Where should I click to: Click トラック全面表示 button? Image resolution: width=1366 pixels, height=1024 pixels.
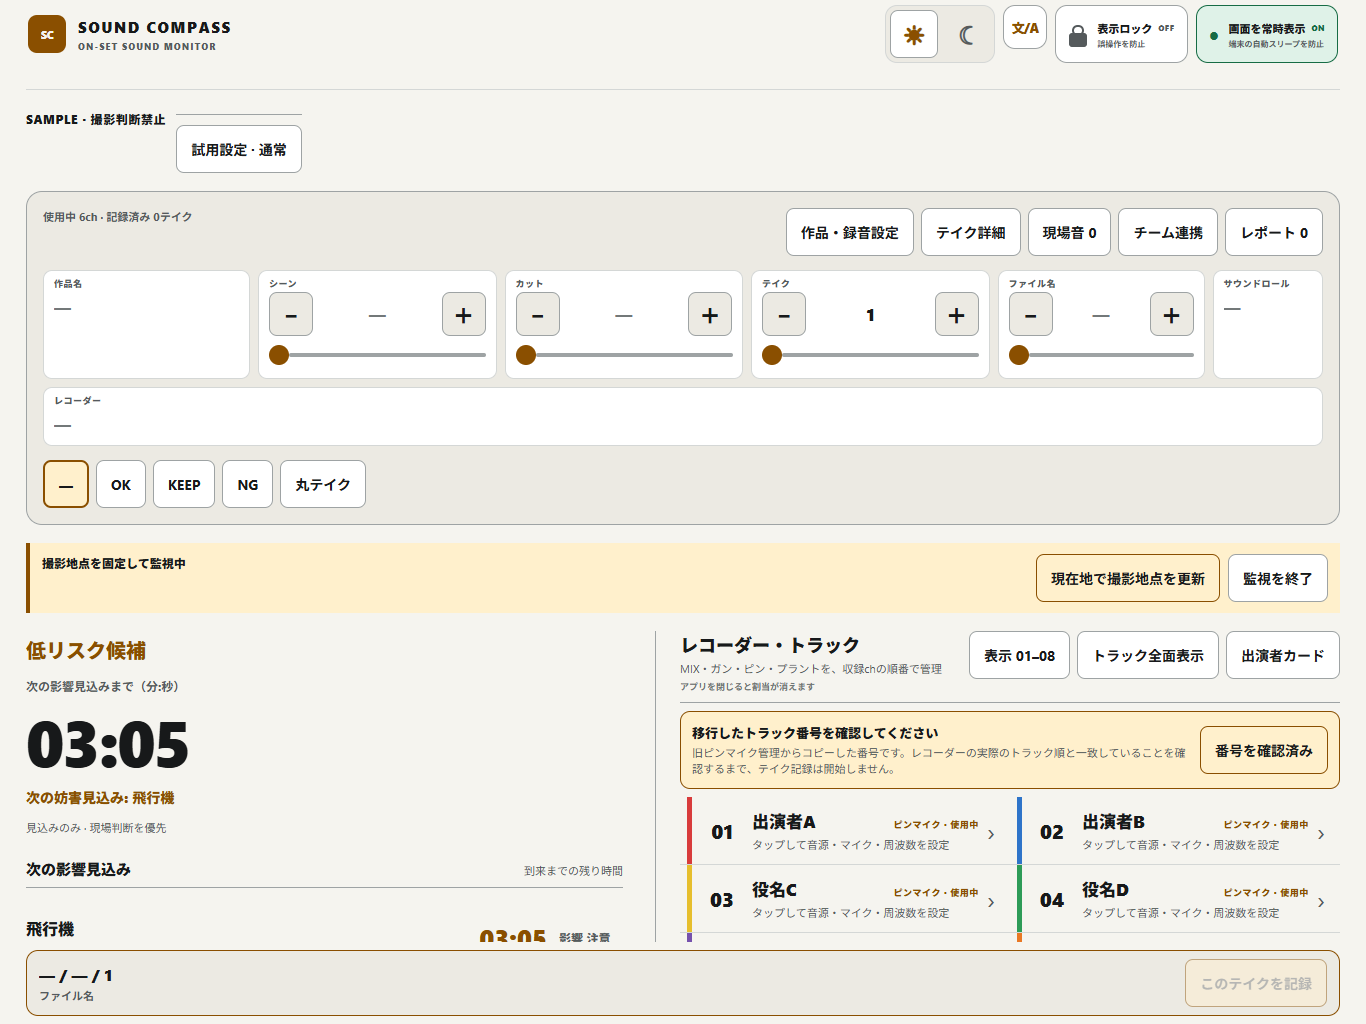pyautogui.click(x=1148, y=655)
